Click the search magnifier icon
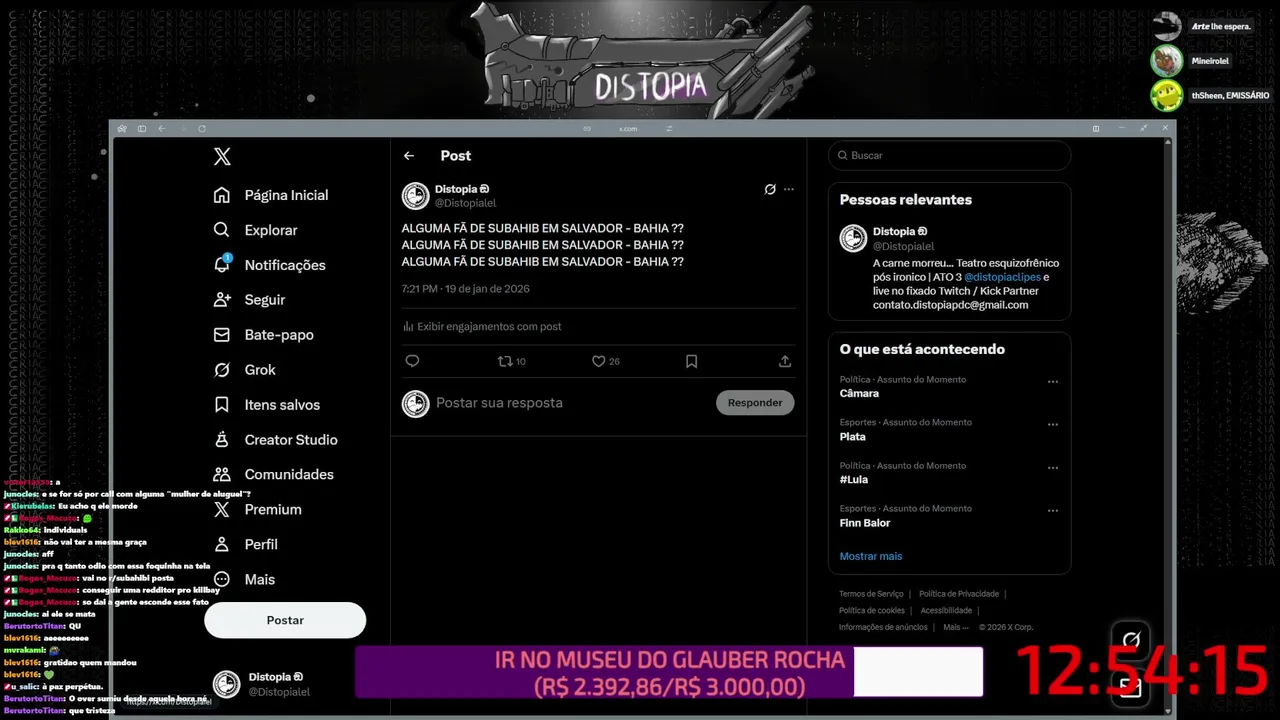1280x720 pixels. click(843, 156)
